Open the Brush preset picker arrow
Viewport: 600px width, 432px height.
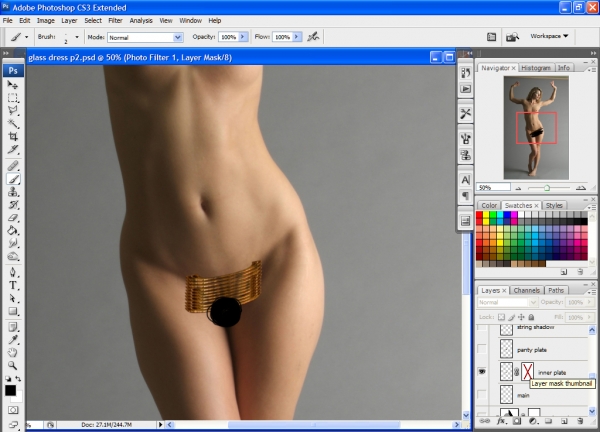pos(77,37)
